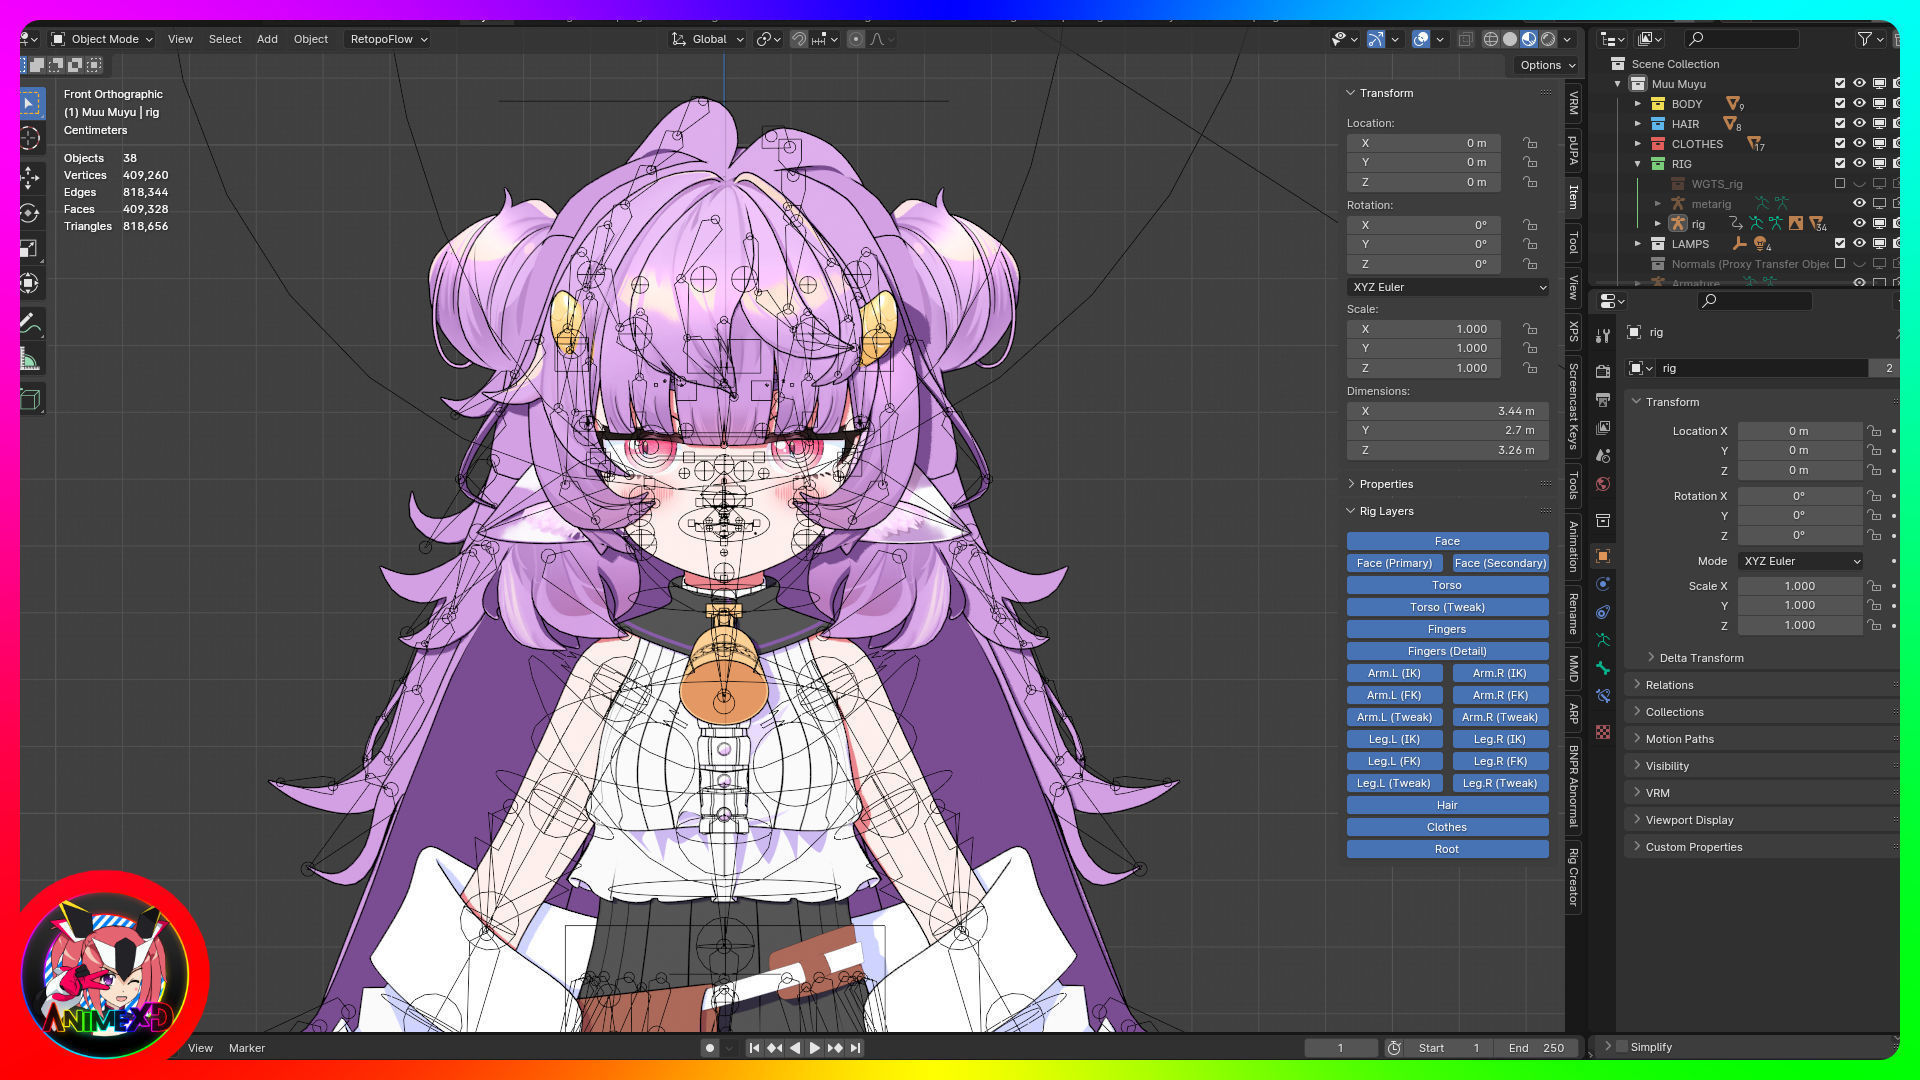The height and width of the screenshot is (1080, 1920).
Task: Hide LAMPS collection with eye icon
Action: (1859, 243)
